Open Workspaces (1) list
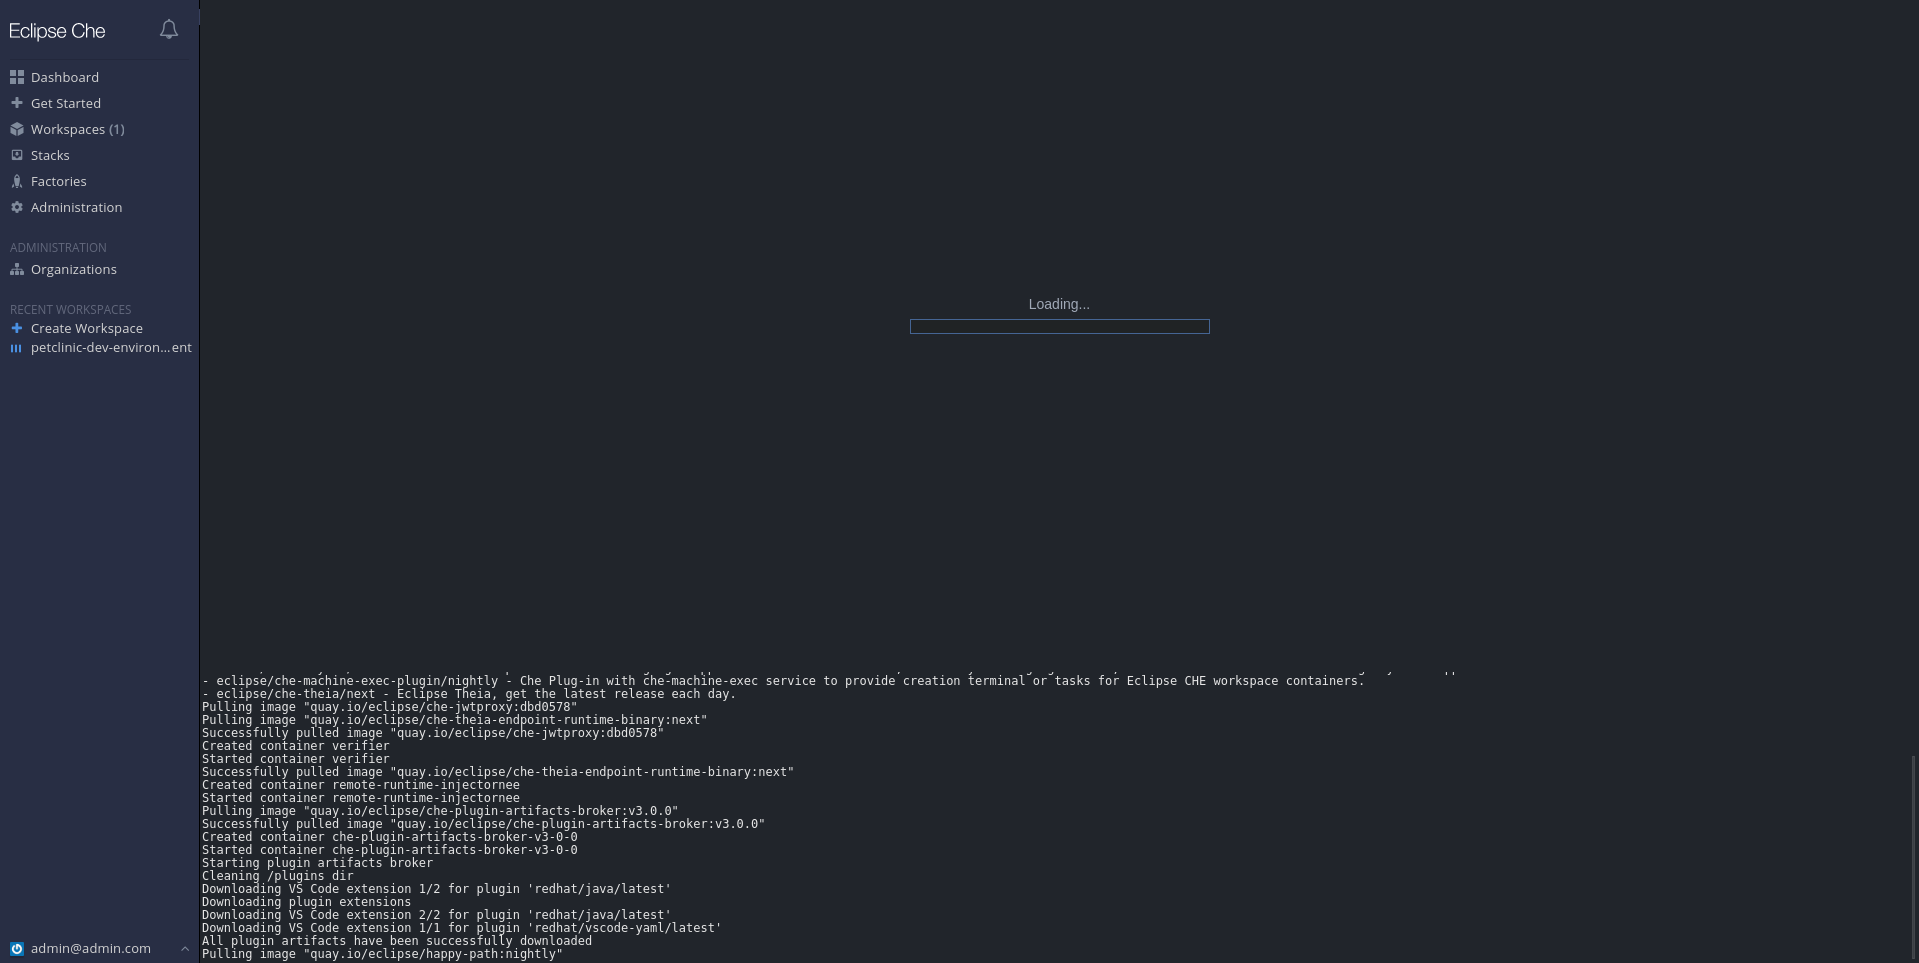This screenshot has height=963, width=1919. (x=78, y=129)
